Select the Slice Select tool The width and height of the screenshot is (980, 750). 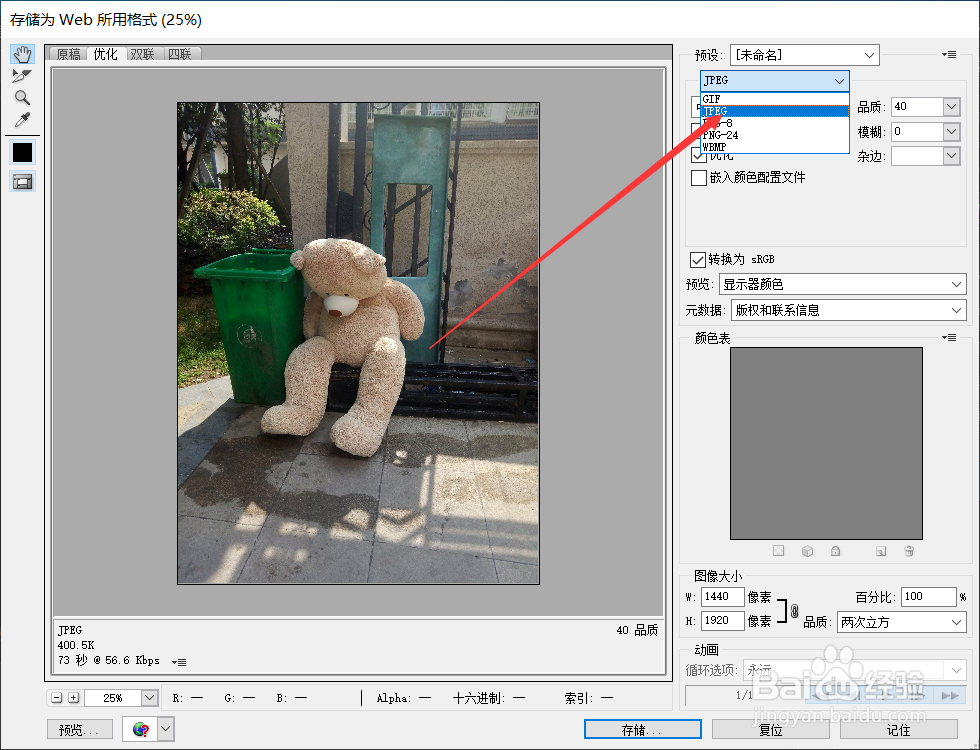pyautogui.click(x=21, y=76)
